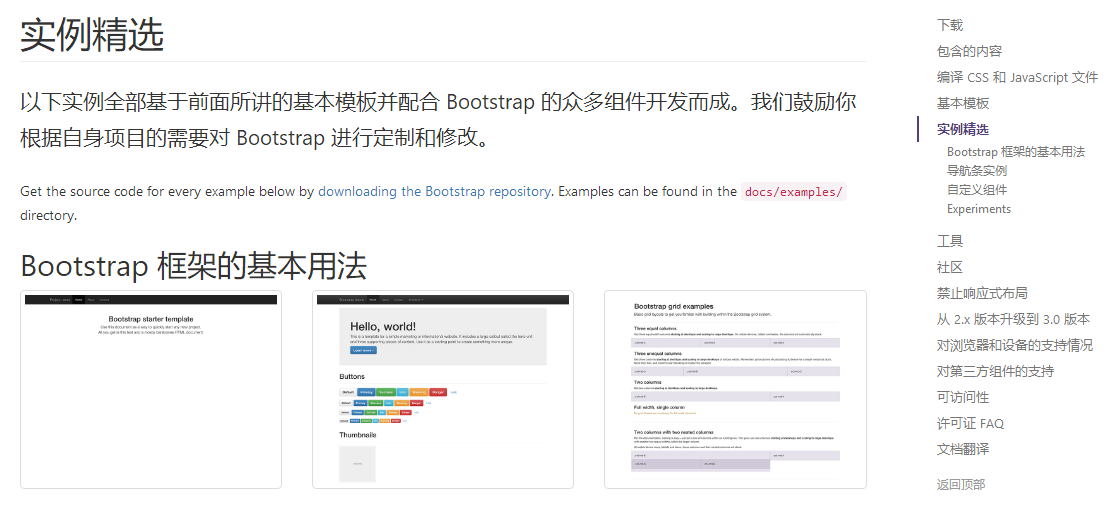This screenshot has width=1119, height=510.
Task: Jump to 可访问性 section
Action: (x=963, y=397)
